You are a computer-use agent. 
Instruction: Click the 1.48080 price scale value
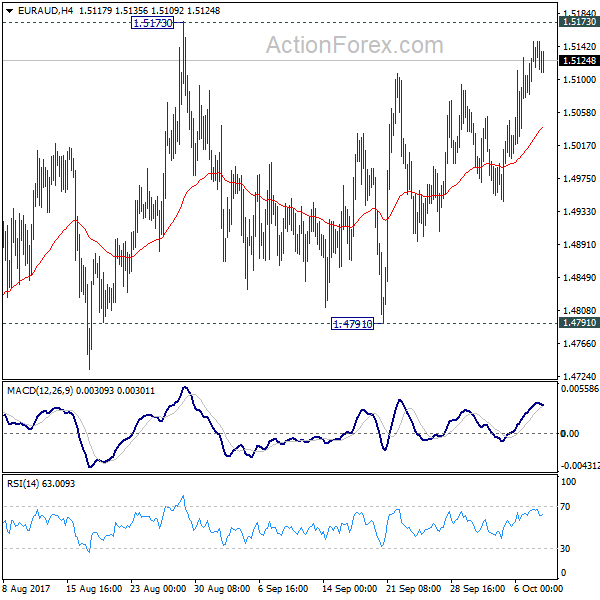click(579, 310)
